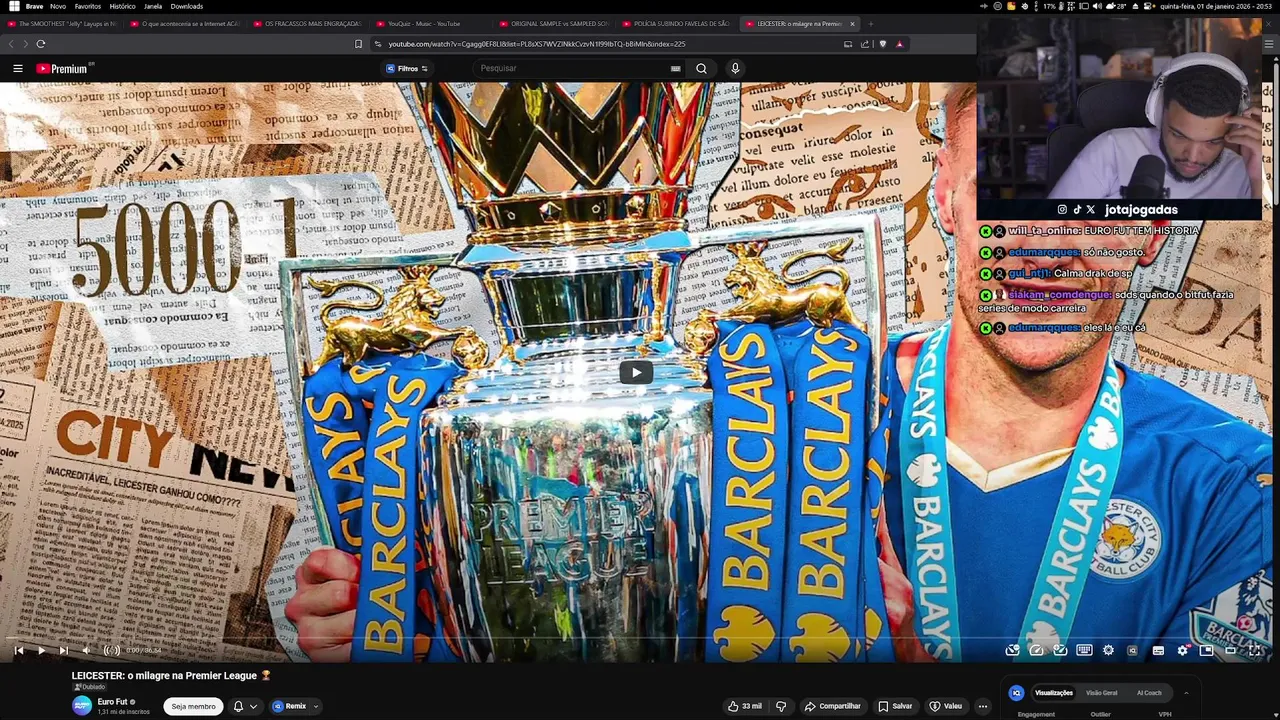Open the weather 28° indicator
Screen dimensions: 1280x720
point(1118,6)
